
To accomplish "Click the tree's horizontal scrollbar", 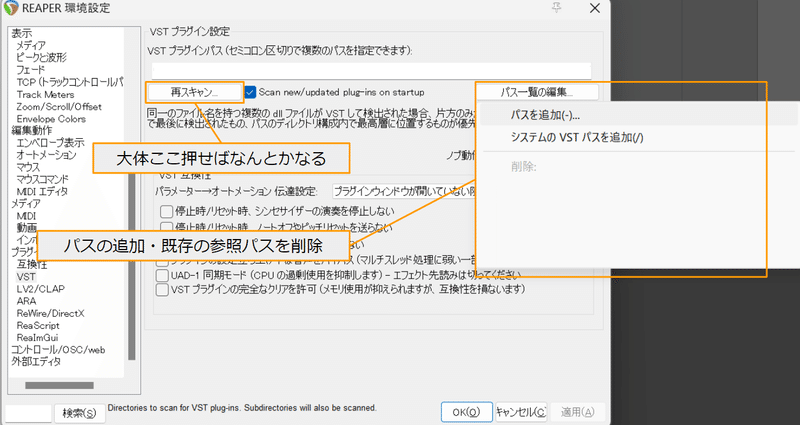I will pyautogui.click(x=59, y=385).
